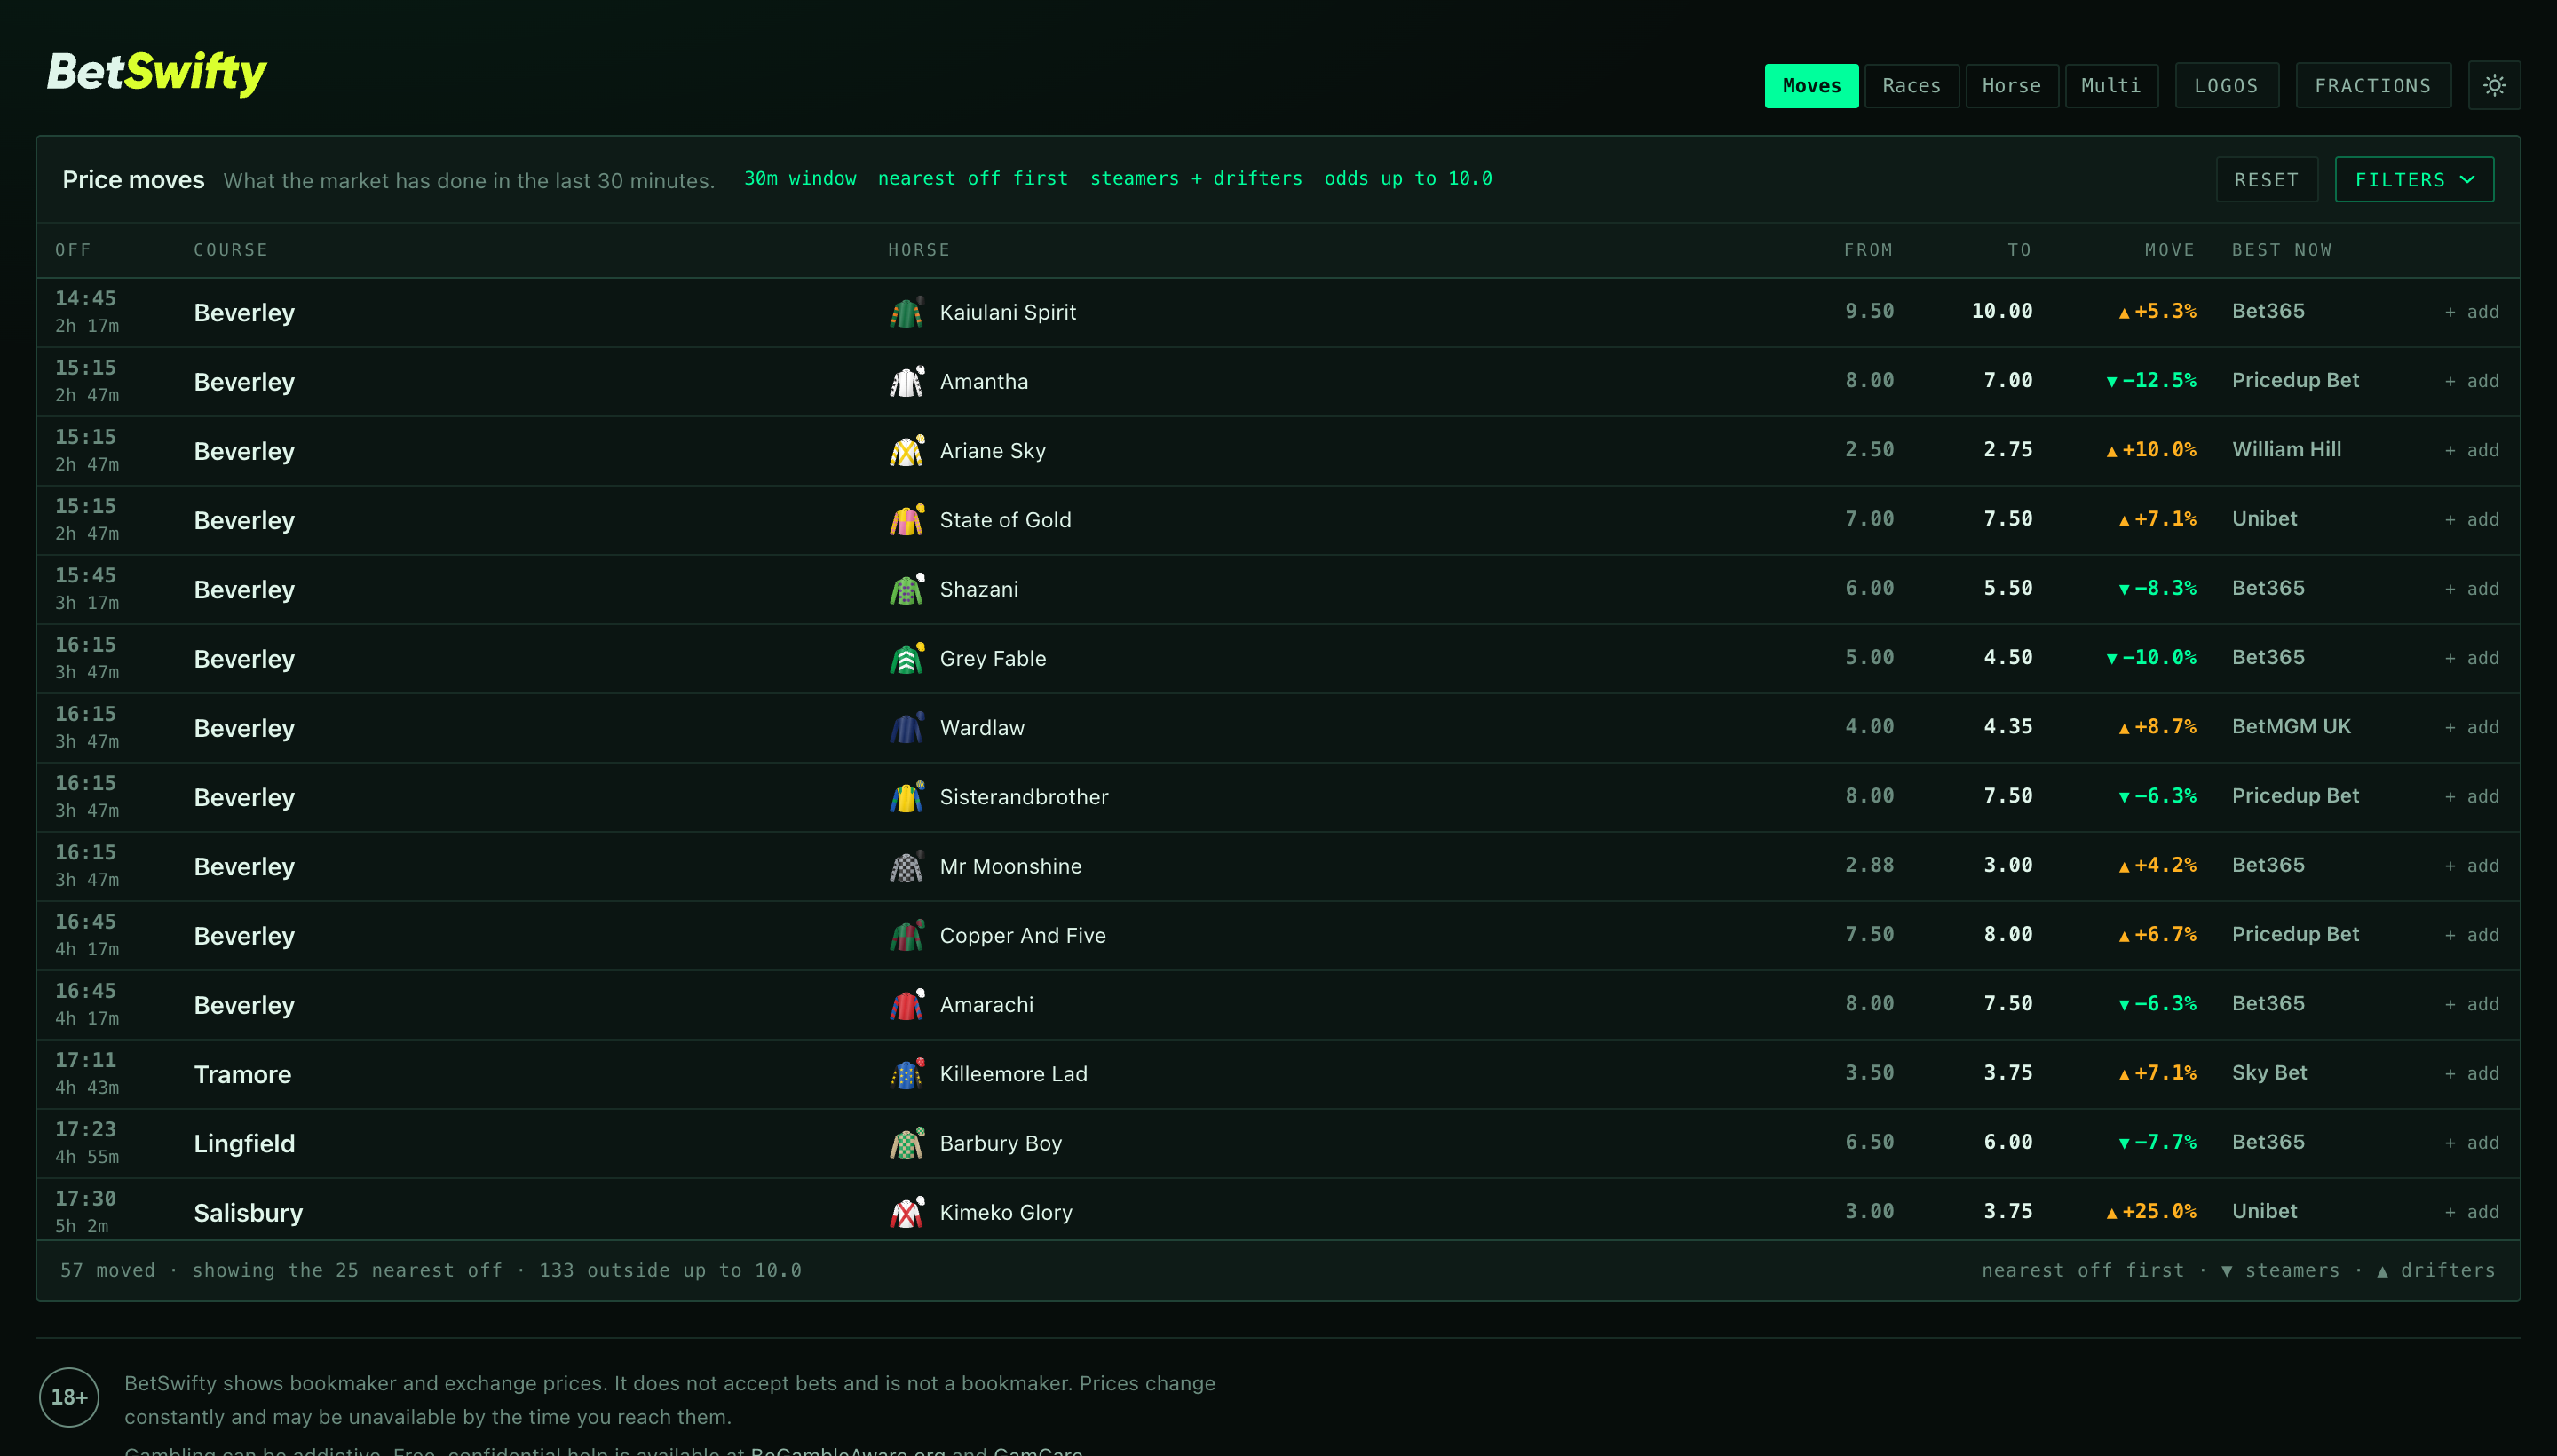Click Grey Fable silks icon
This screenshot has height=1456, width=2557.
(x=907, y=658)
